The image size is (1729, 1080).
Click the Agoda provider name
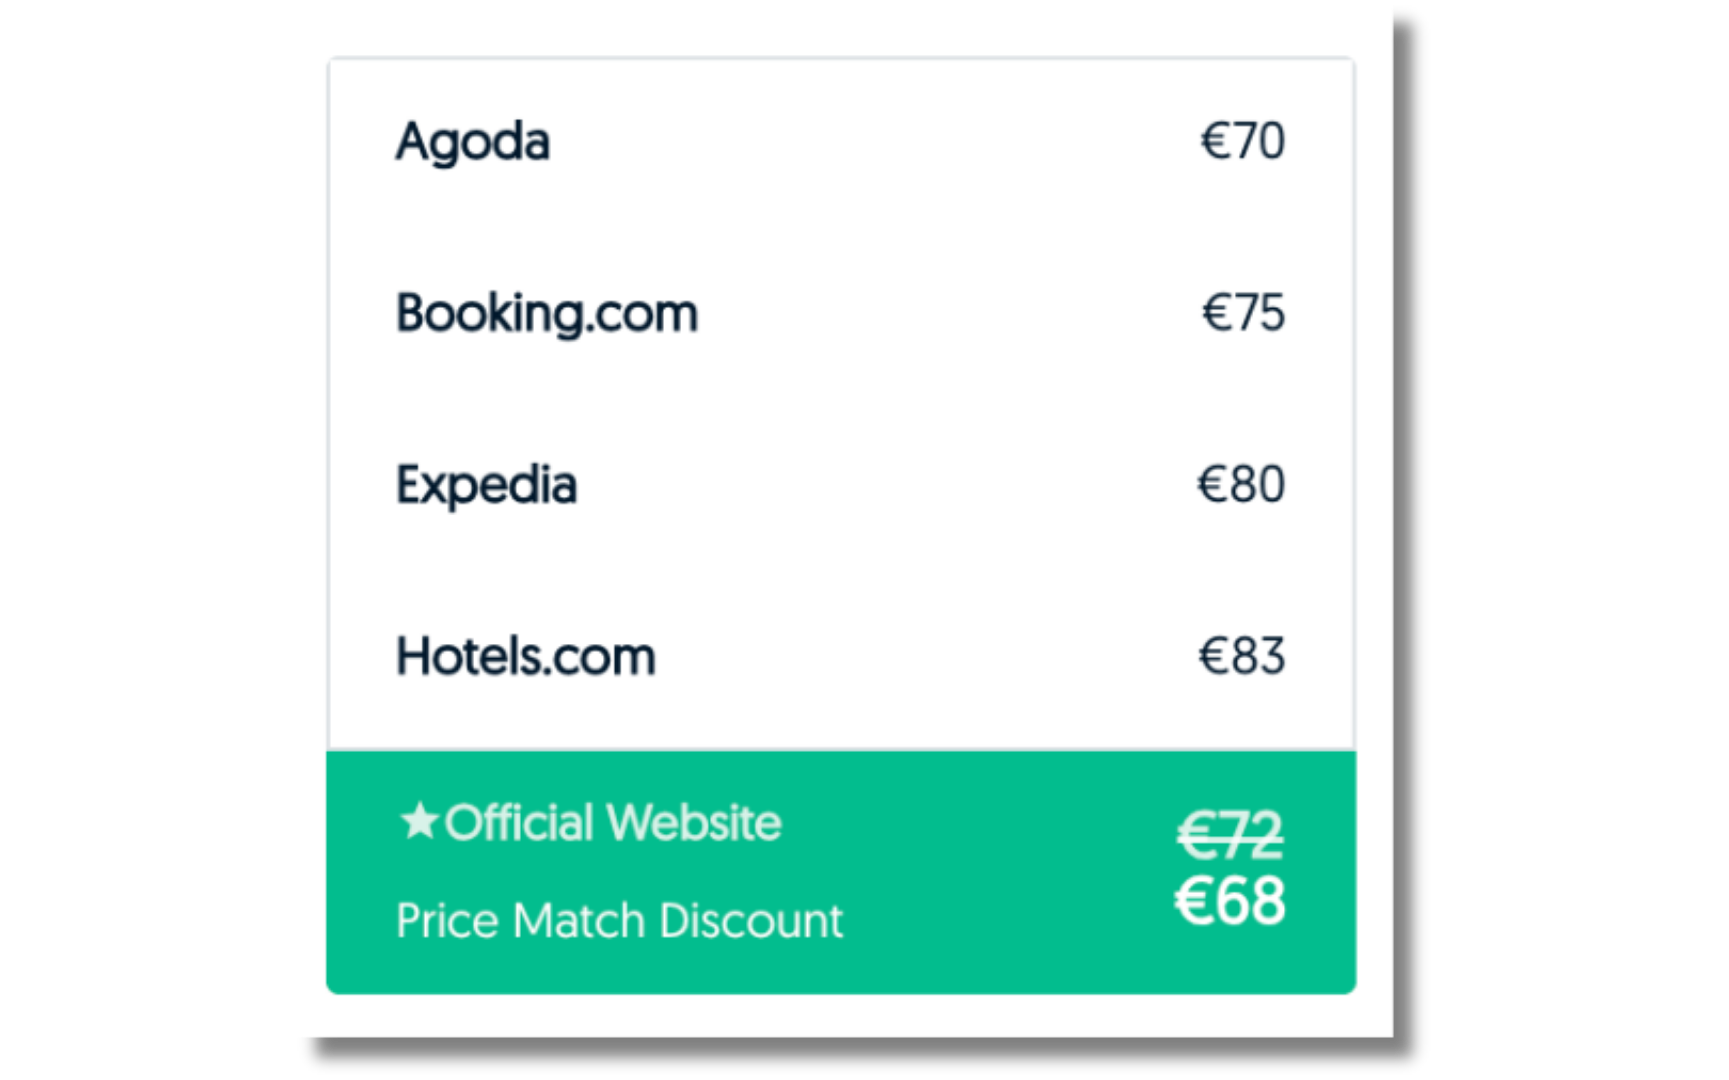click(x=473, y=142)
